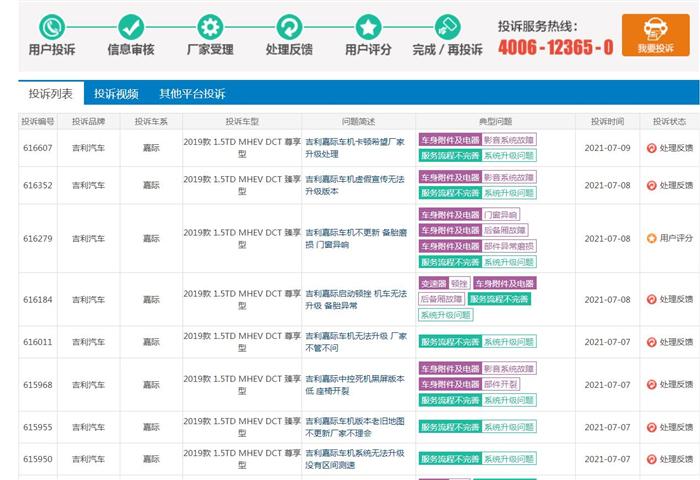Click the status icon for complaint 616184

[x=651, y=299]
